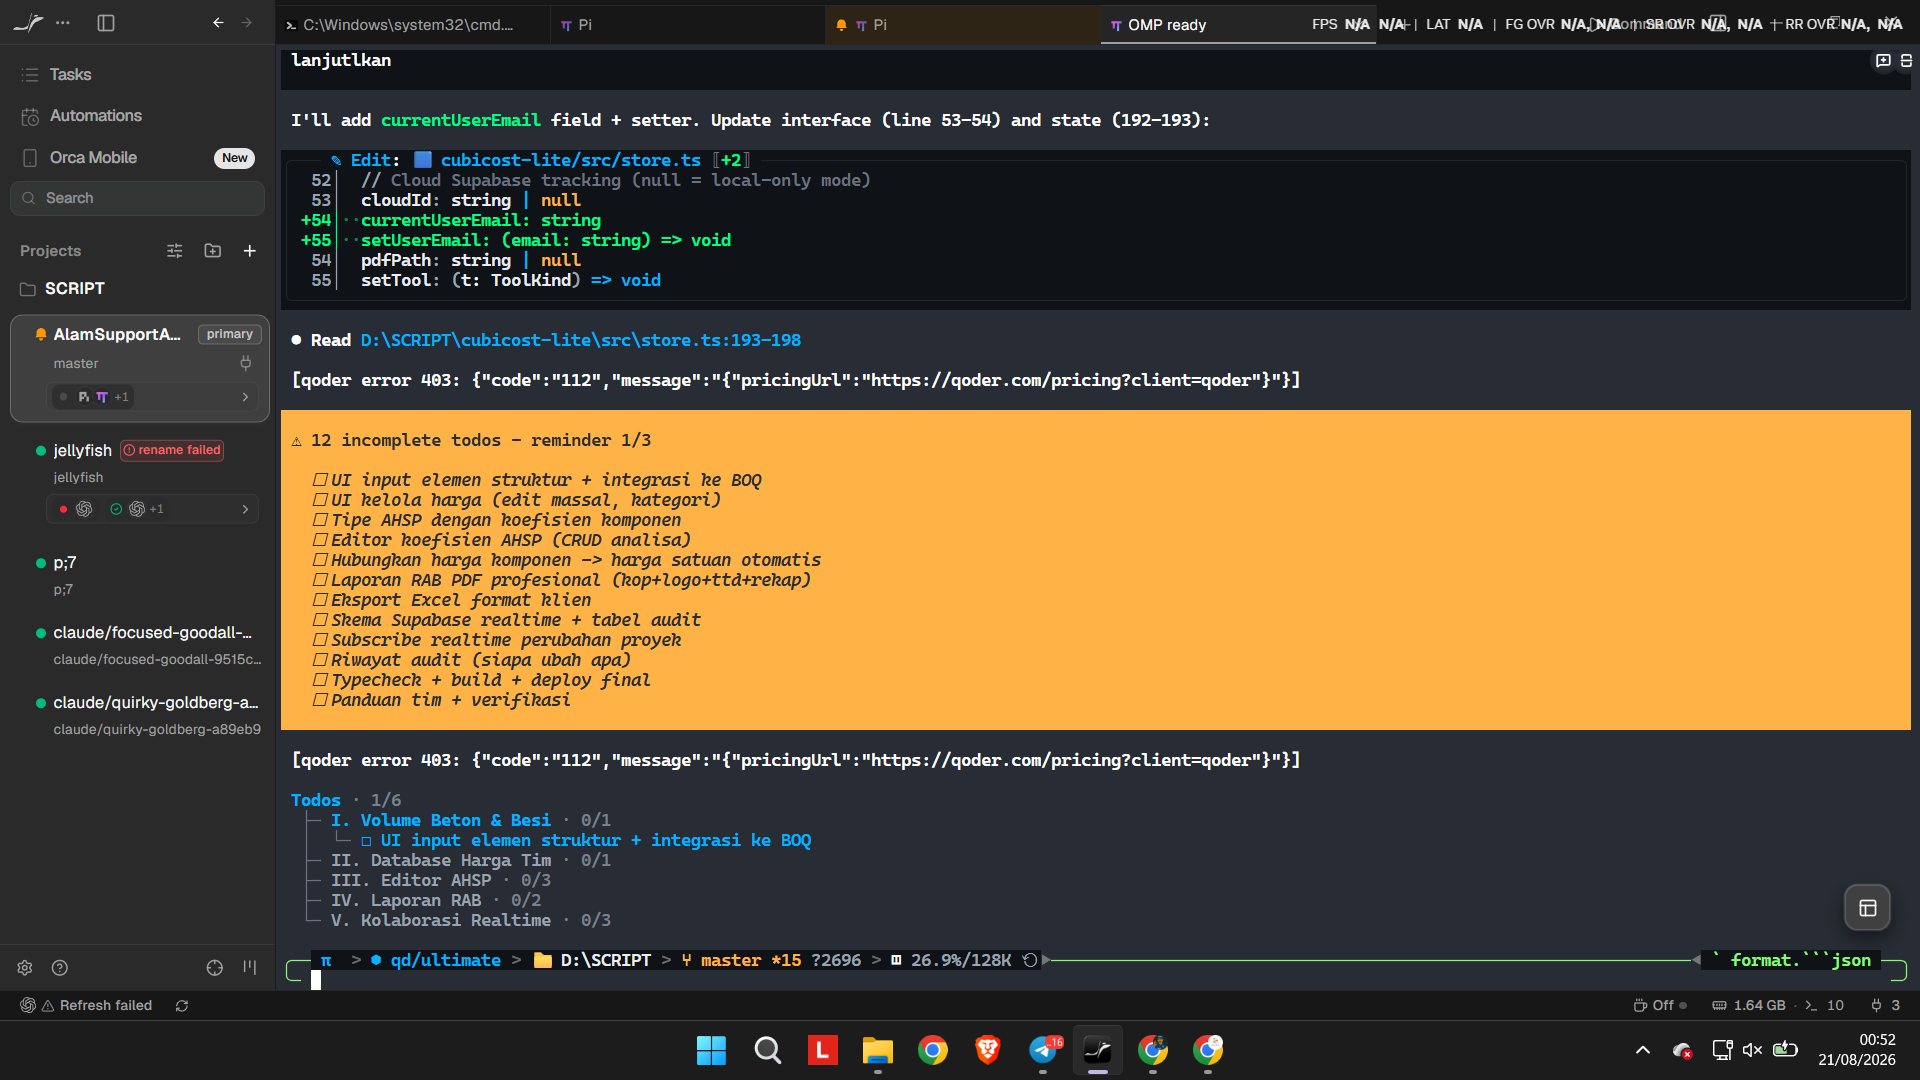1920x1080 pixels.
Task: Open the store.ts:193-198 file path link
Action: (581, 341)
